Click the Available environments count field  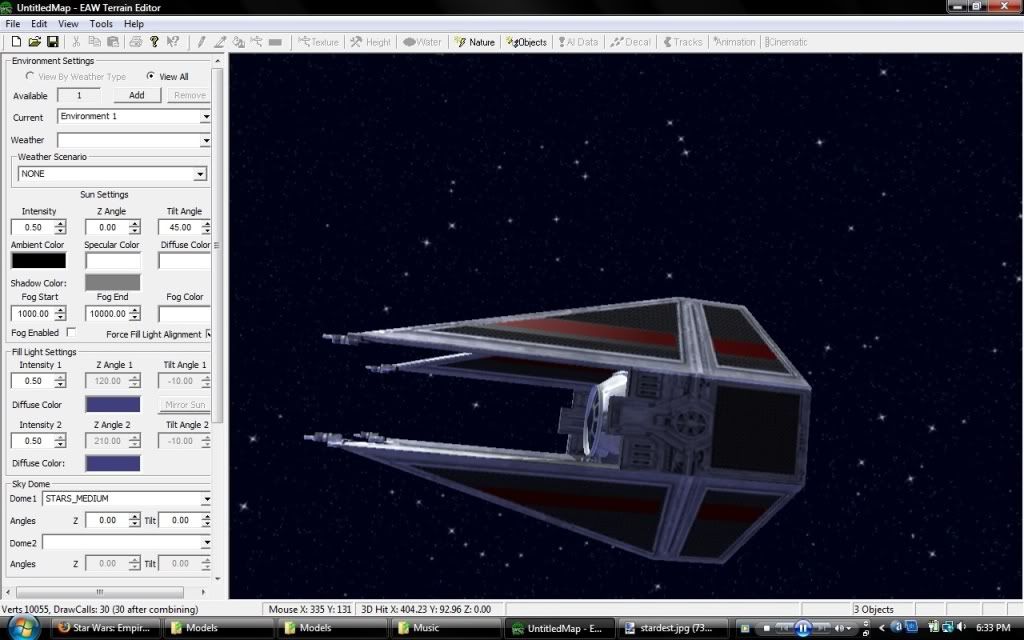coord(79,95)
